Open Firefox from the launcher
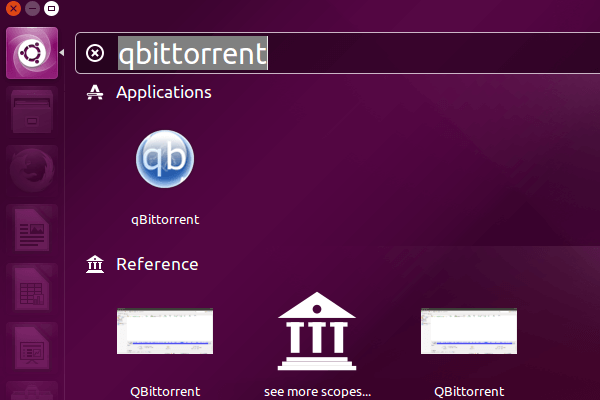This screenshot has height=400, width=600. [32, 171]
